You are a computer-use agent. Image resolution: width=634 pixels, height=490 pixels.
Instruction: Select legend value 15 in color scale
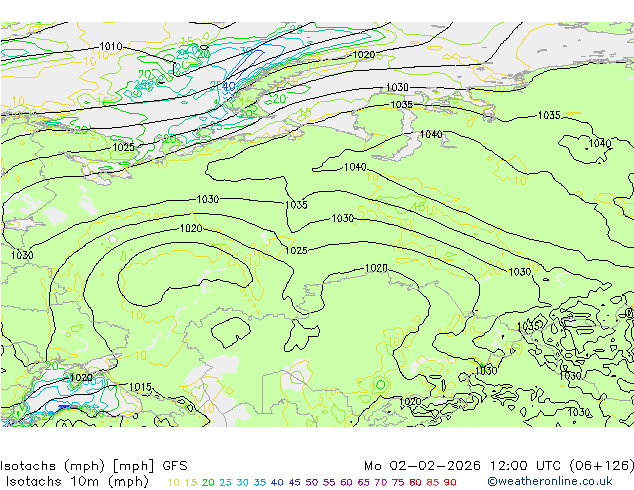(x=191, y=482)
